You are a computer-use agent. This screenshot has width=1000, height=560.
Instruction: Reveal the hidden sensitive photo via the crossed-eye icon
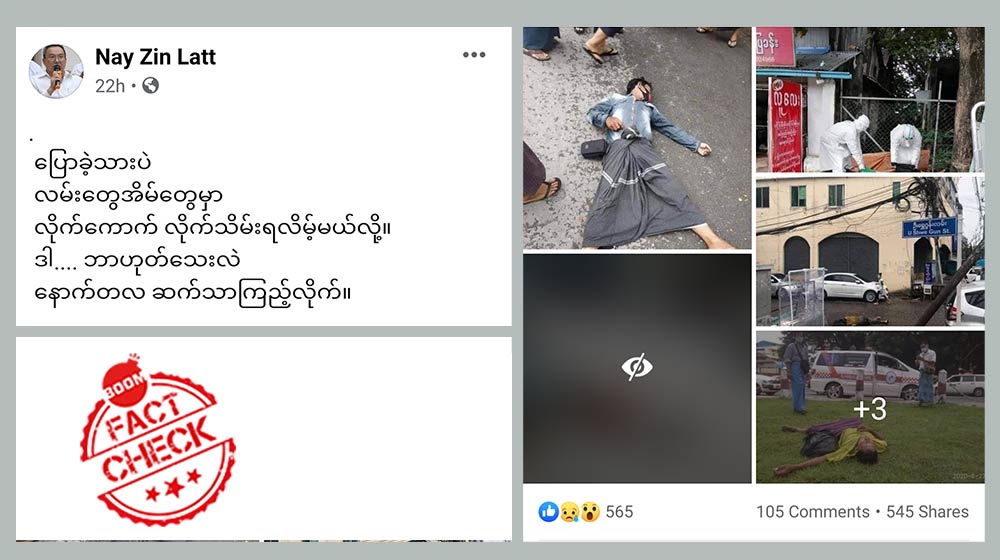pos(636,367)
